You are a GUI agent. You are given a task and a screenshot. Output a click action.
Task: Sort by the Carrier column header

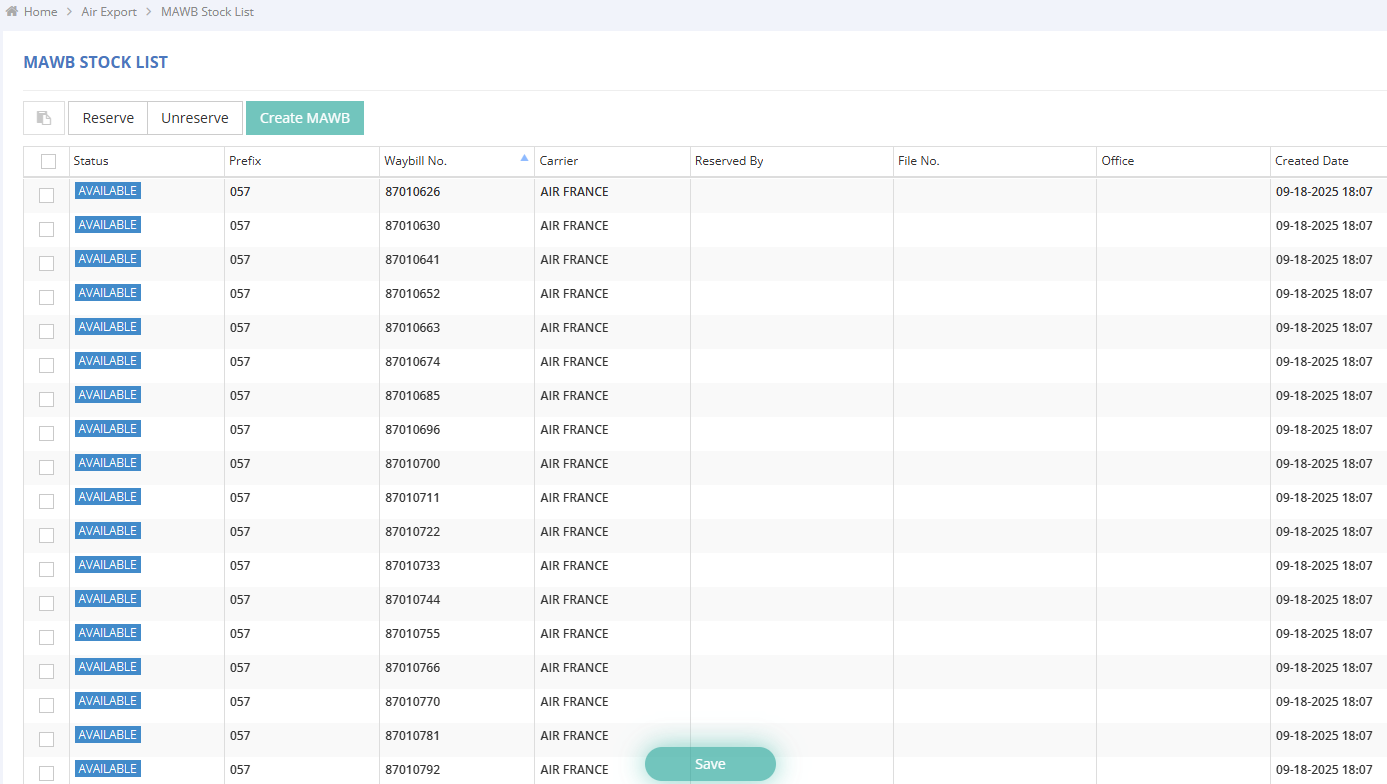[558, 161]
